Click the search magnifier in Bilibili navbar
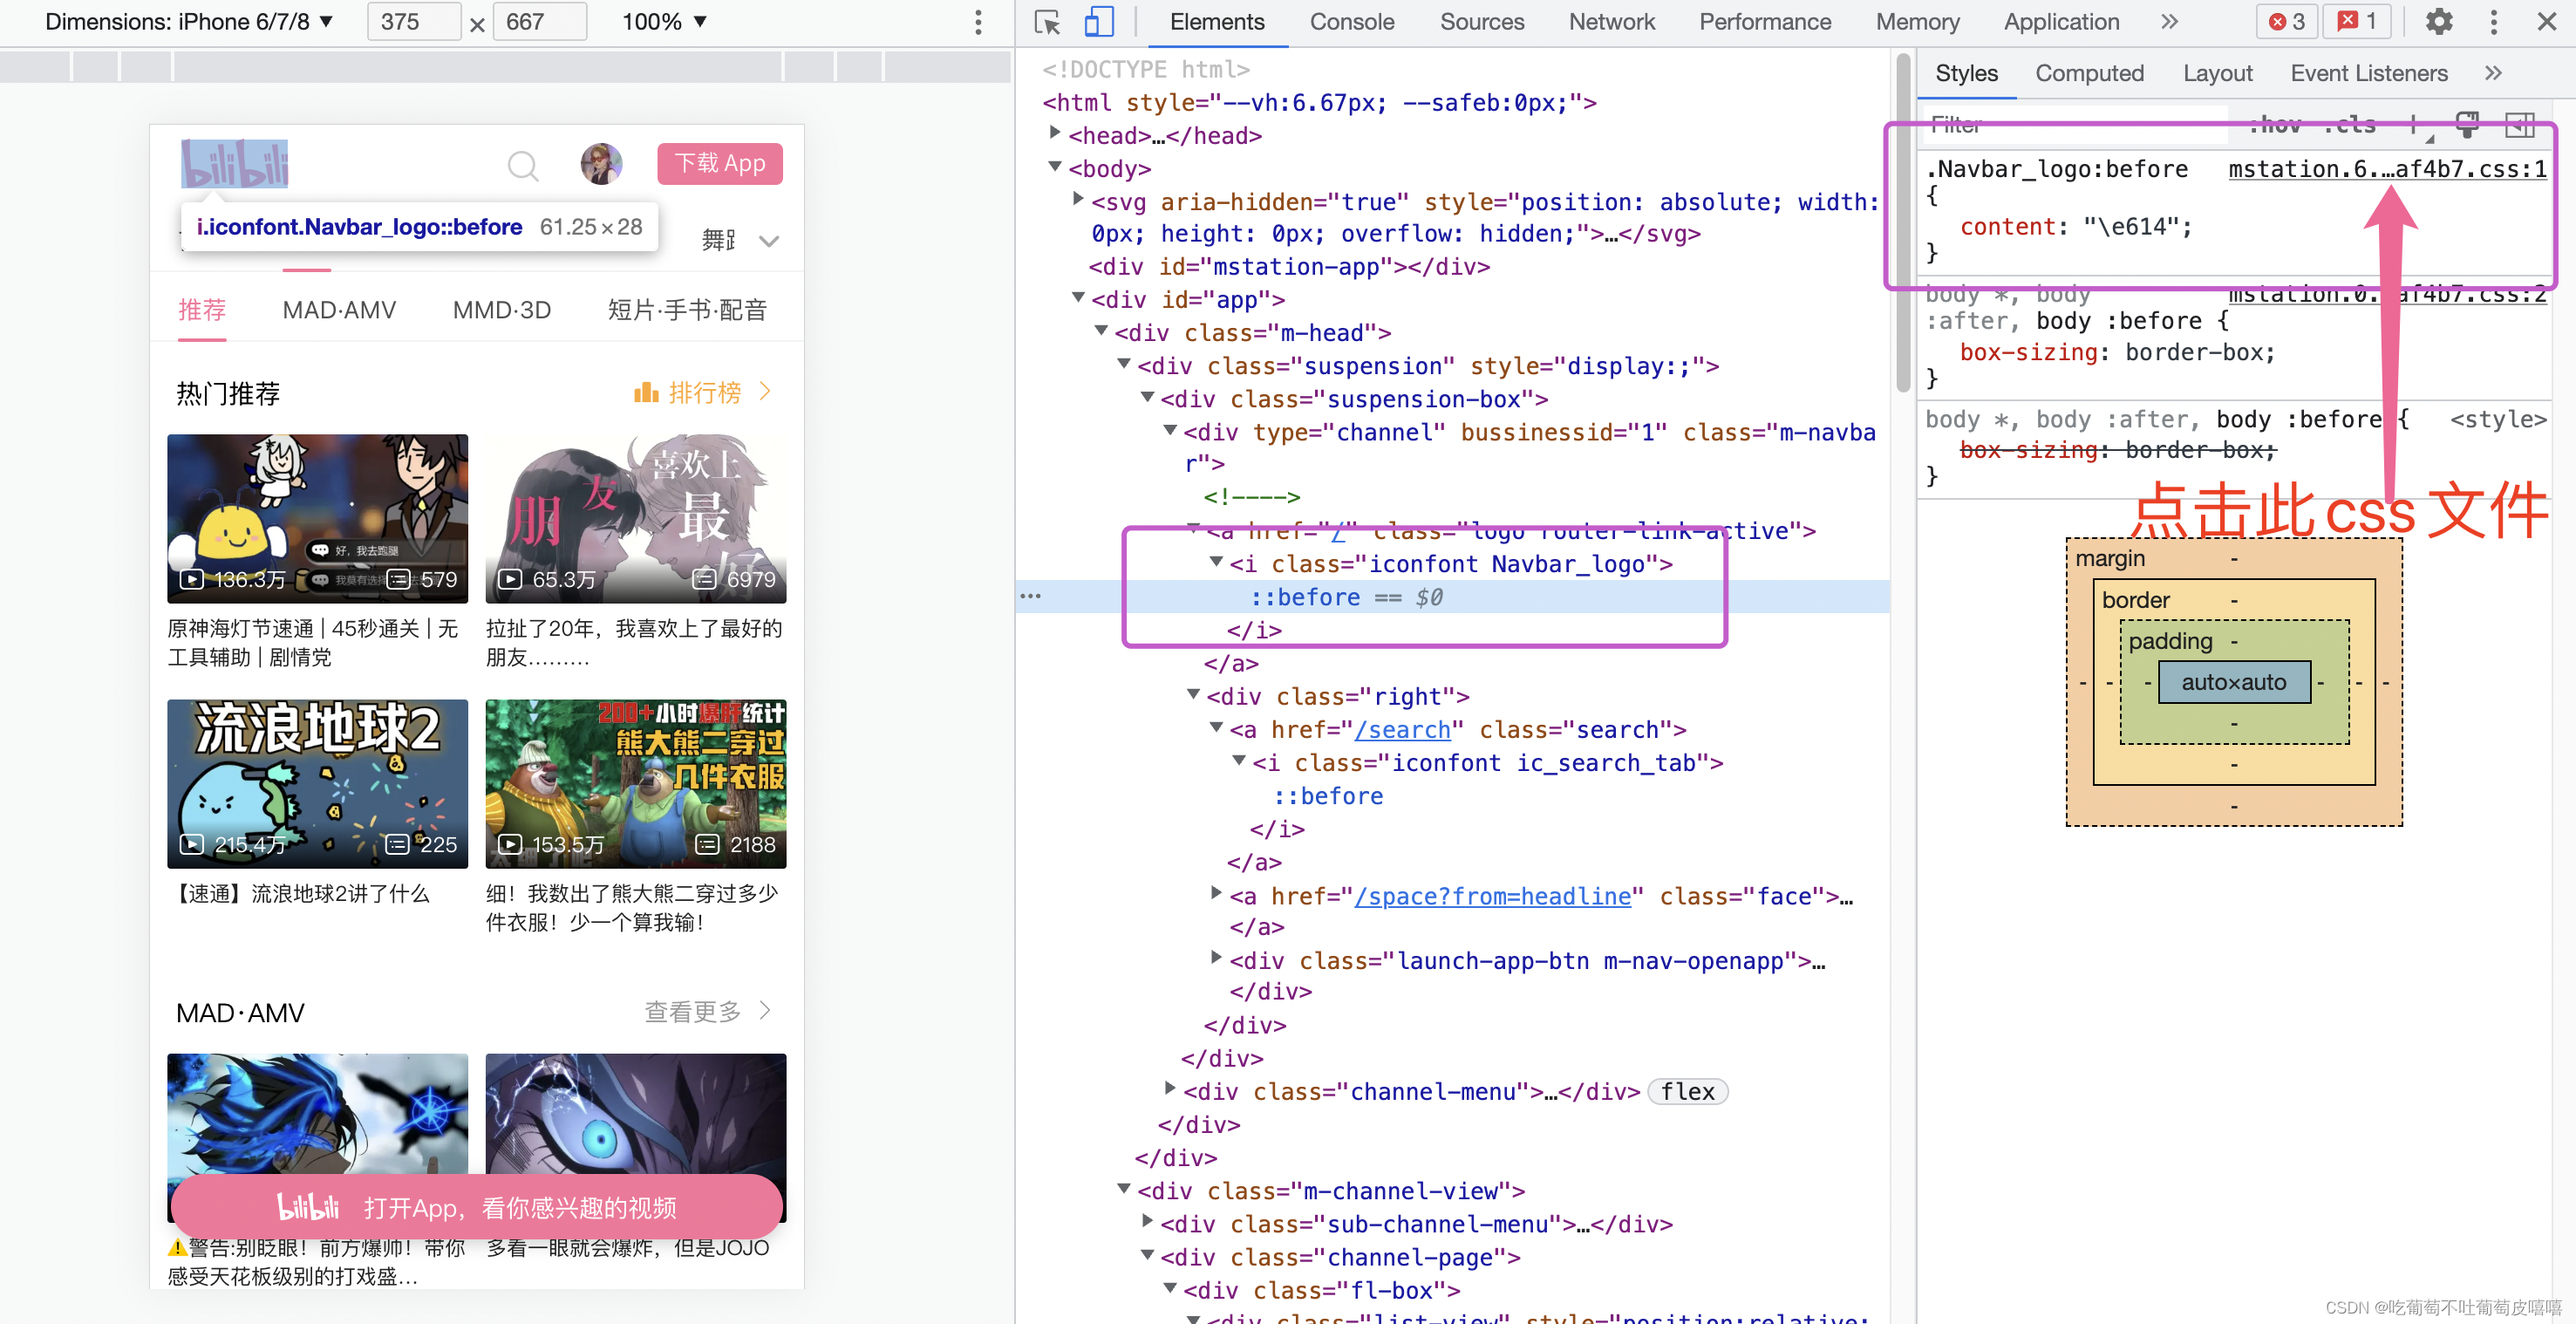This screenshot has width=2576, height=1324. 523,165
